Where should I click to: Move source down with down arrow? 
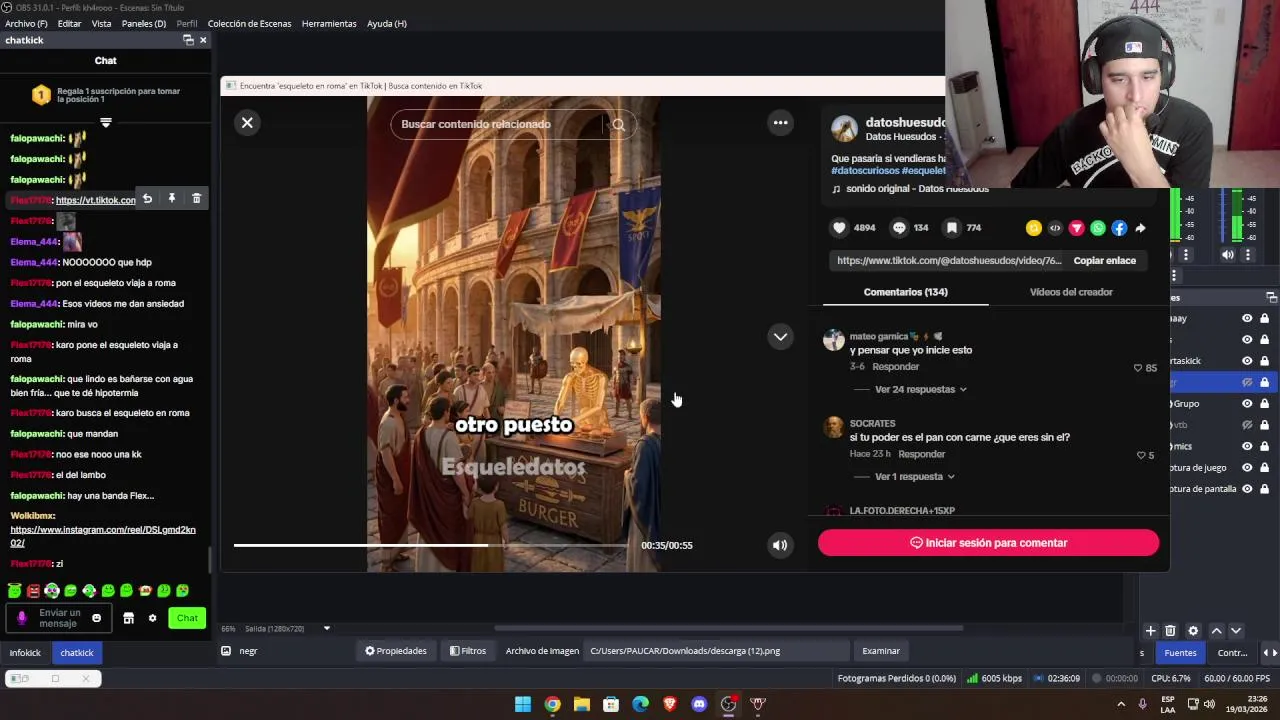pyautogui.click(x=1236, y=631)
